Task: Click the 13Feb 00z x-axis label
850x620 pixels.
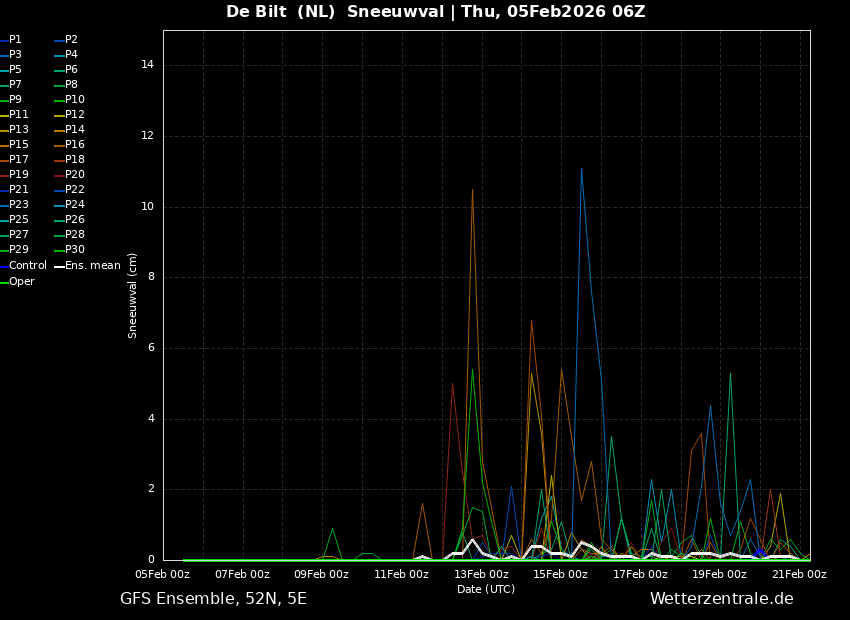Action: click(481, 575)
